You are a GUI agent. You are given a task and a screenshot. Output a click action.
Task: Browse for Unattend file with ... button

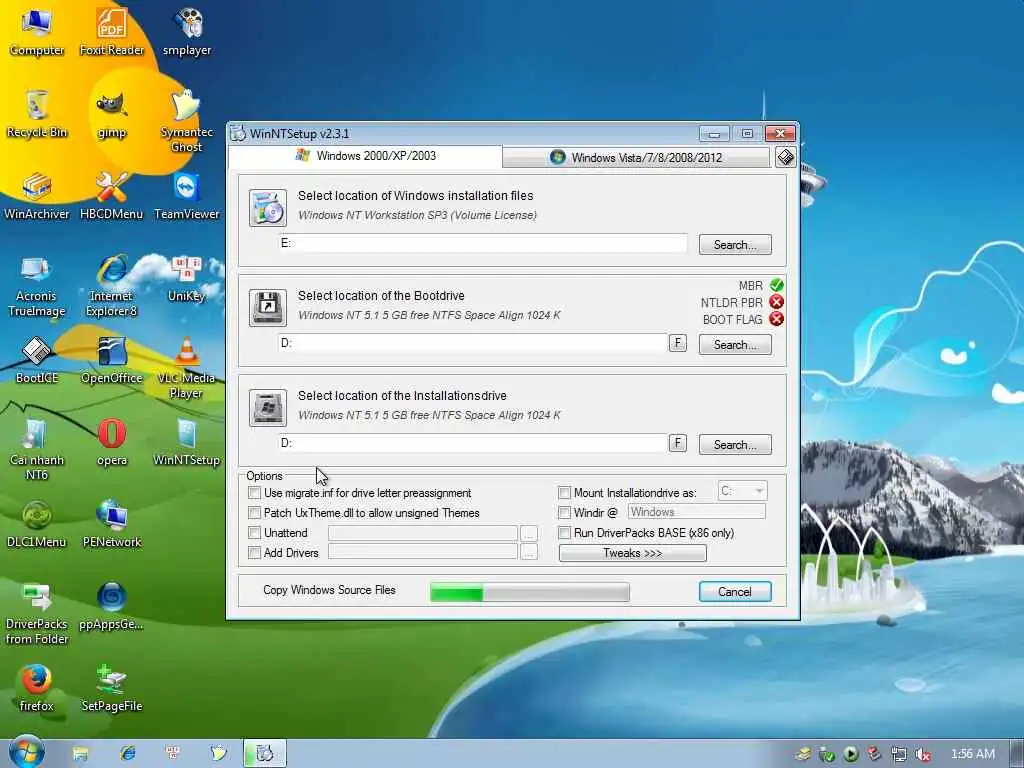(529, 534)
